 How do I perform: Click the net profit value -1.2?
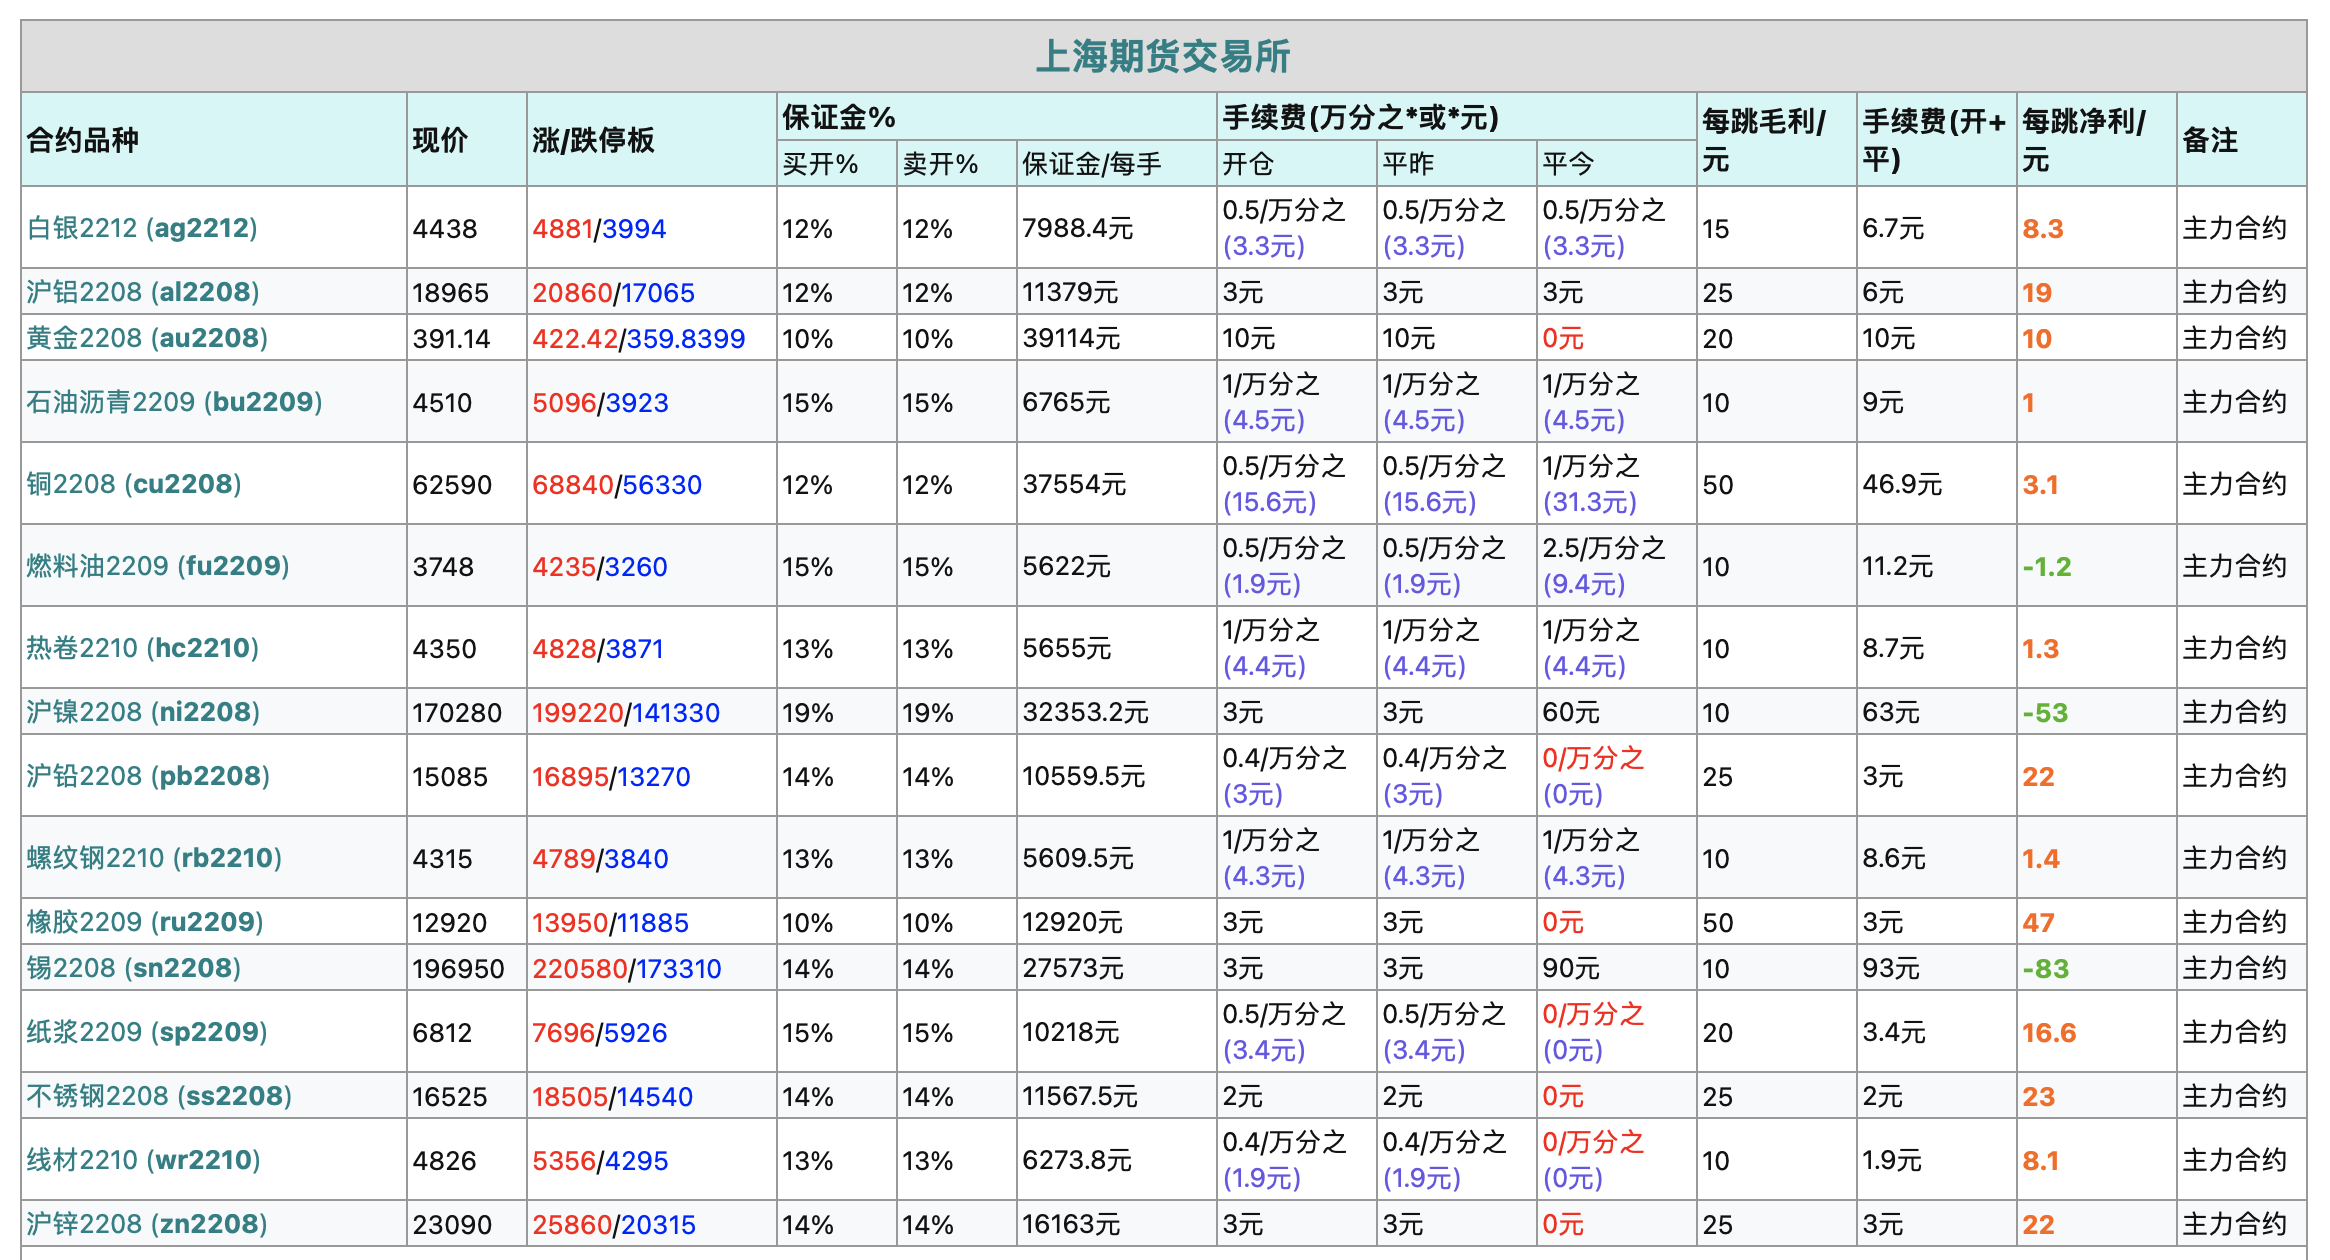pyautogui.click(x=2047, y=566)
